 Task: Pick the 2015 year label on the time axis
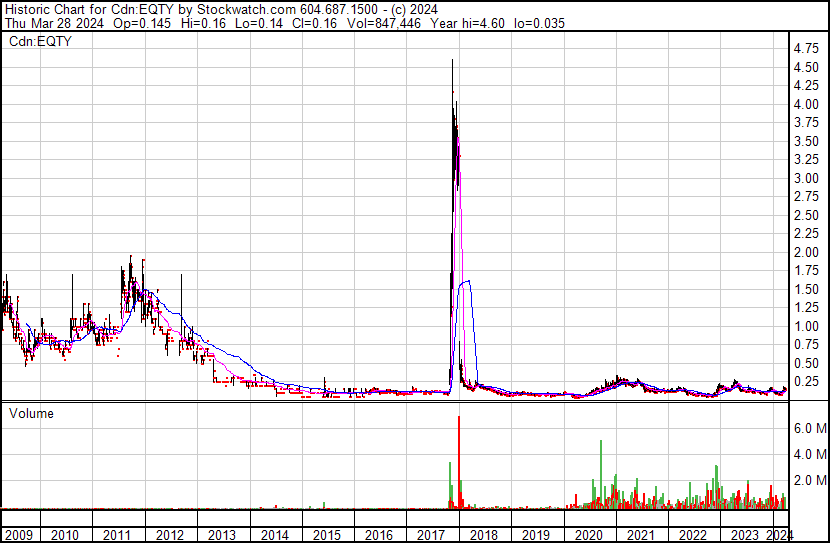pyautogui.click(x=327, y=535)
